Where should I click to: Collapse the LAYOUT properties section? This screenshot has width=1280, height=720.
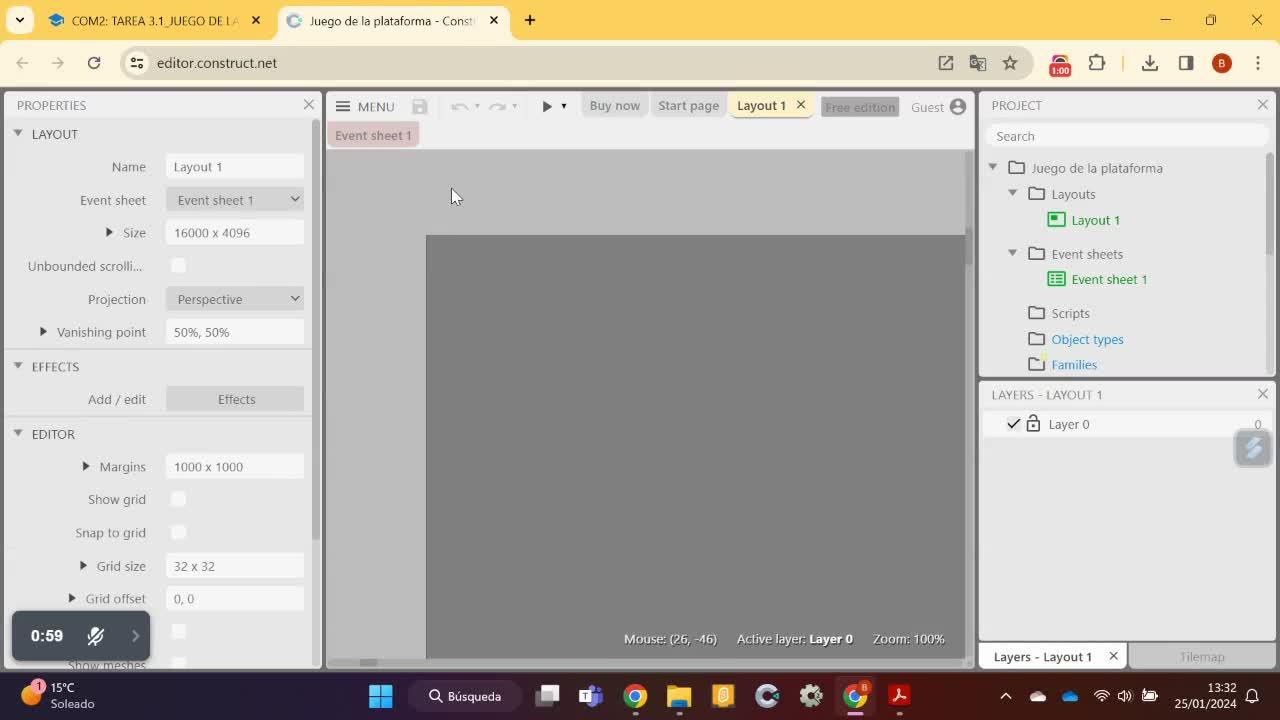tap(18, 133)
